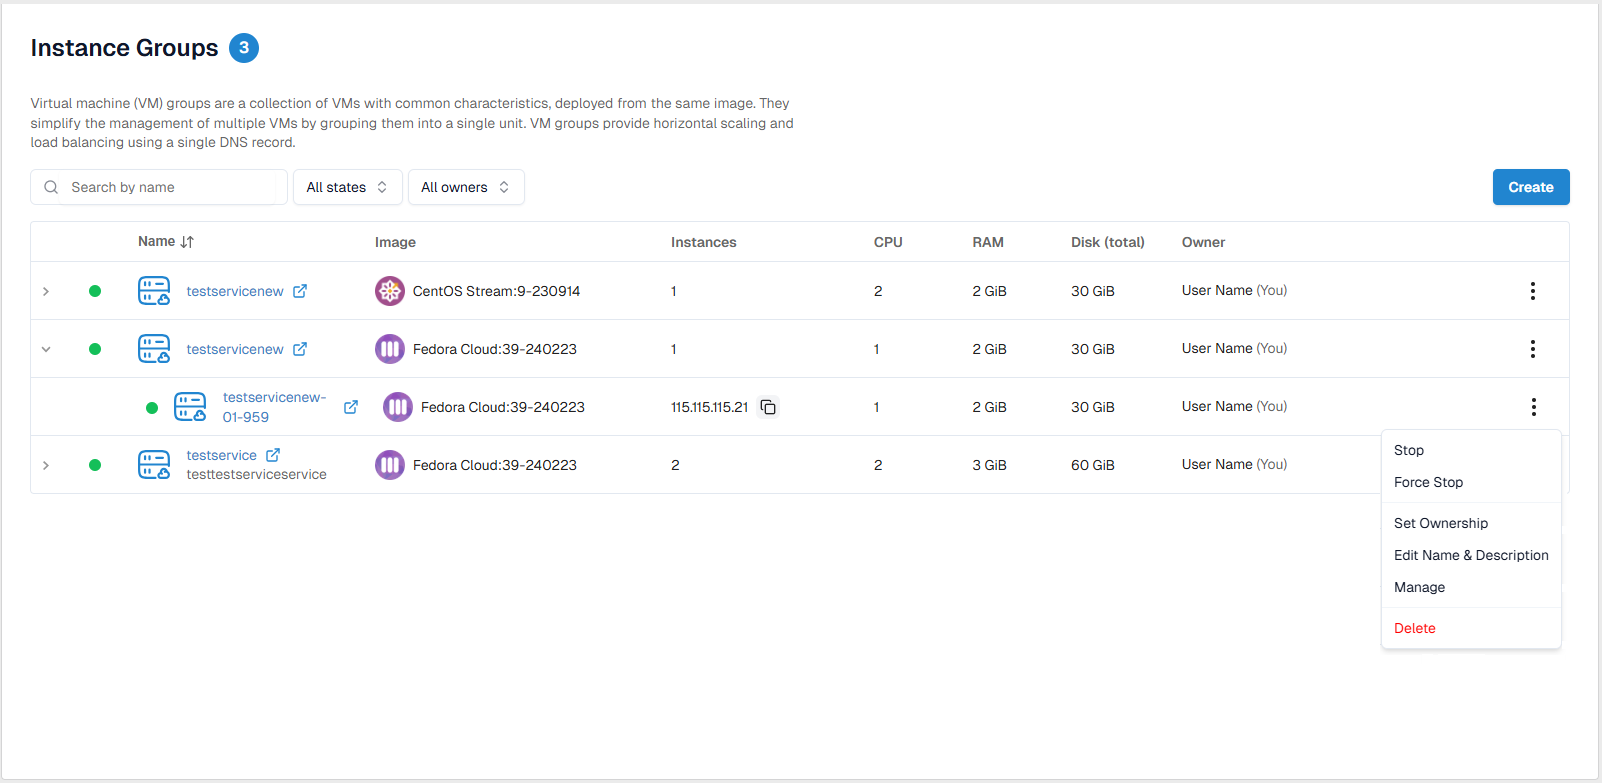Viewport: 1602px width, 783px height.
Task: Open external link icon beside testservice
Action: click(273, 455)
